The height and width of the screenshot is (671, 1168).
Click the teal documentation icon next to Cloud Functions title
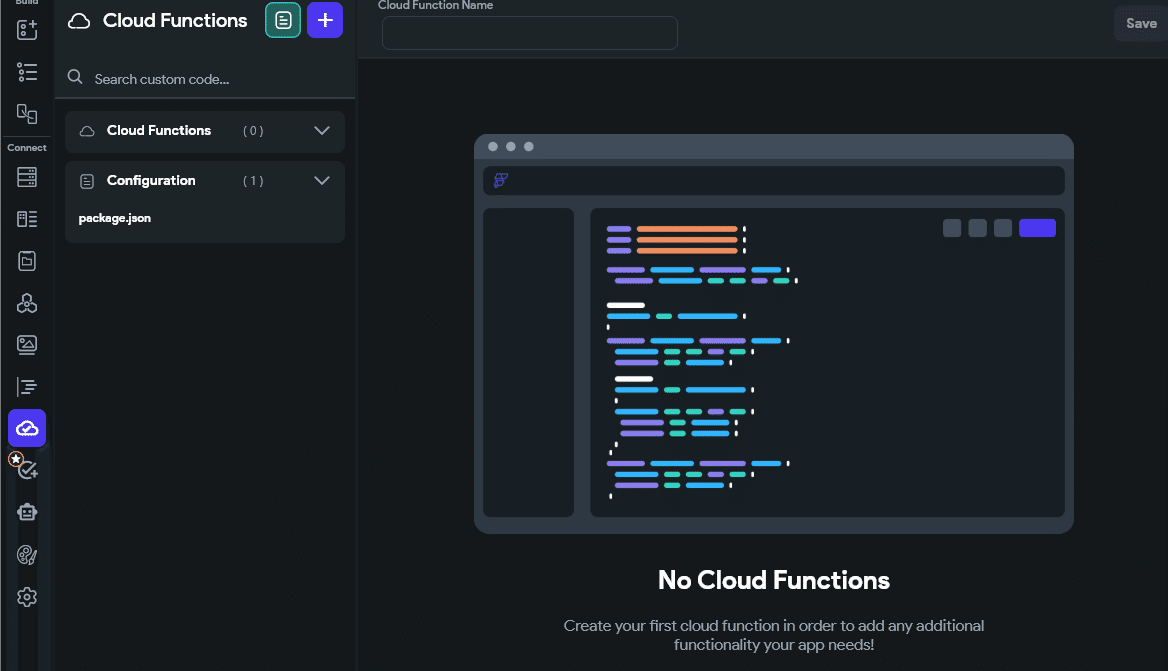(282, 20)
